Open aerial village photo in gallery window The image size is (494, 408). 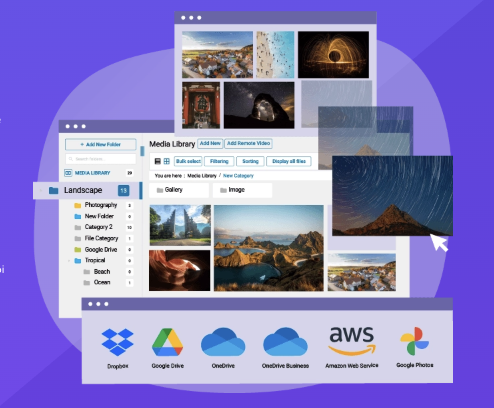tap(217, 55)
